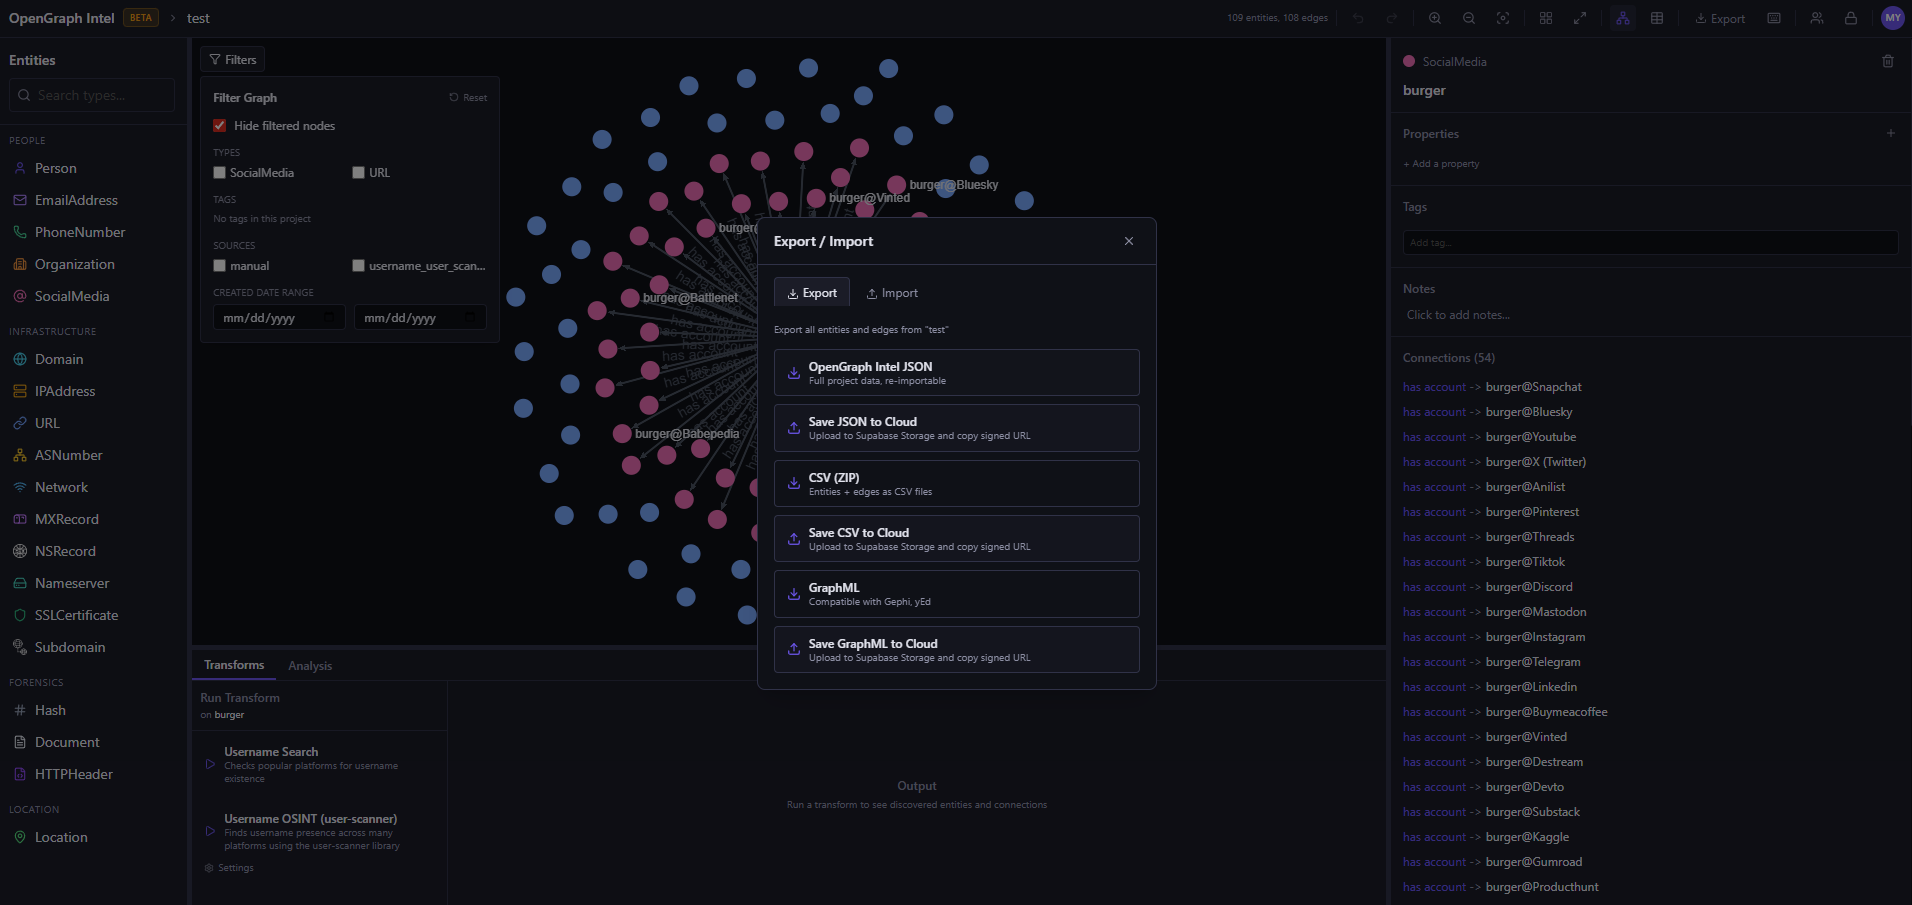This screenshot has width=1912, height=905.
Task: Click the second created date field
Action: (x=420, y=318)
